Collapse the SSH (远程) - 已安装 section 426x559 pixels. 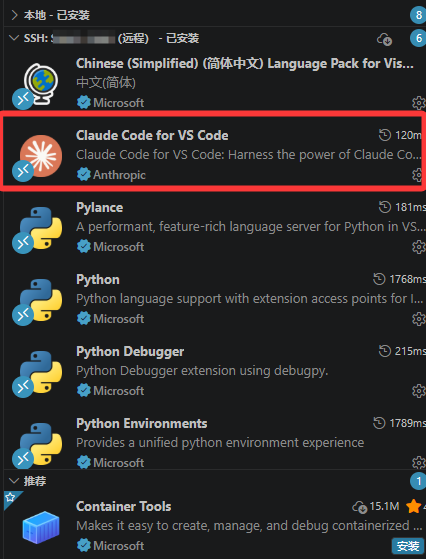point(14,38)
